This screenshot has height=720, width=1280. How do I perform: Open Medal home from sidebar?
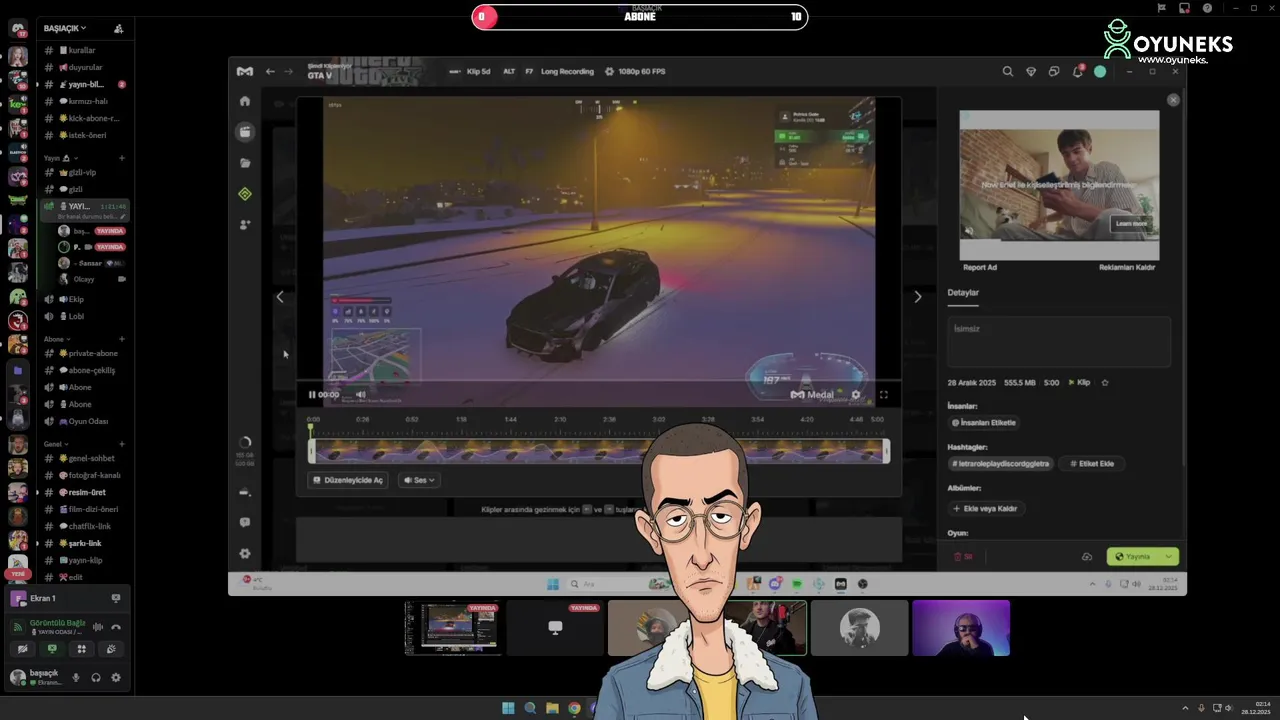click(x=245, y=101)
